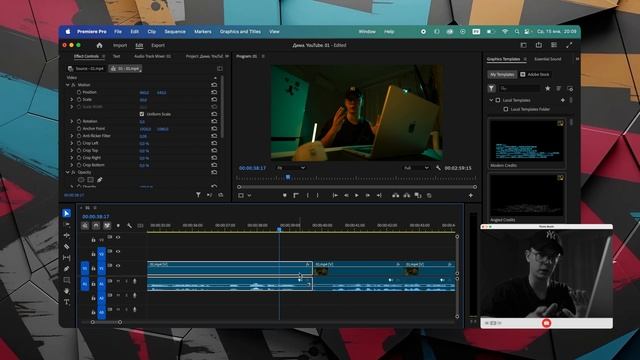Toggle V1 track output eye icon
640x360 pixels.
(118, 266)
